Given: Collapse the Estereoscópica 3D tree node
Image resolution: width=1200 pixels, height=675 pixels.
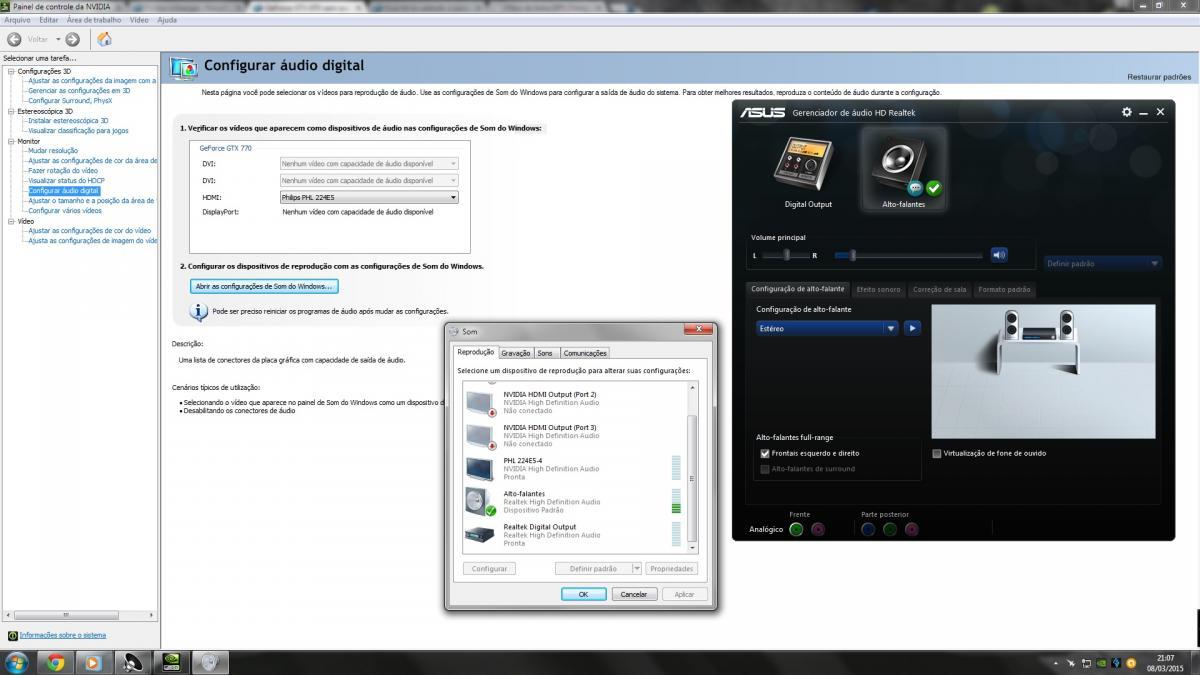Looking at the screenshot, I should point(11,111).
